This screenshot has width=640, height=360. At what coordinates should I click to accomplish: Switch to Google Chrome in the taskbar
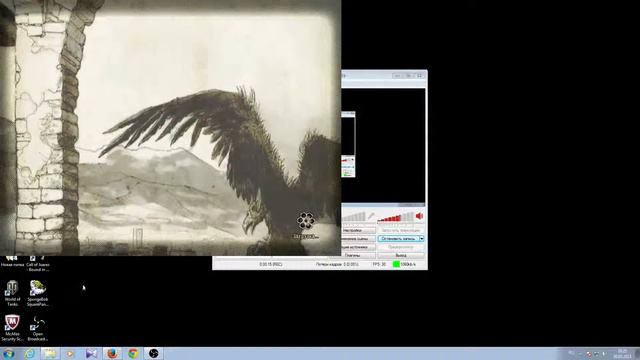pos(133,353)
